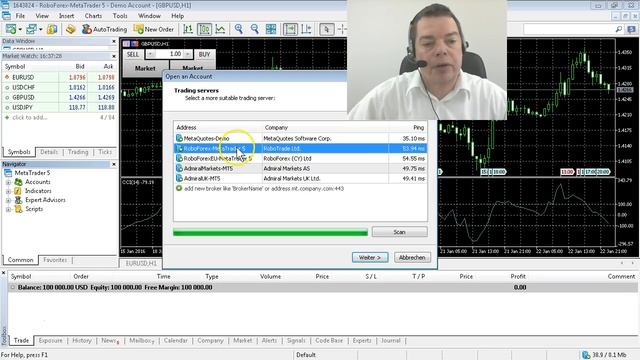640x360 pixels.
Task: Click the Scan button
Action: 400,232
